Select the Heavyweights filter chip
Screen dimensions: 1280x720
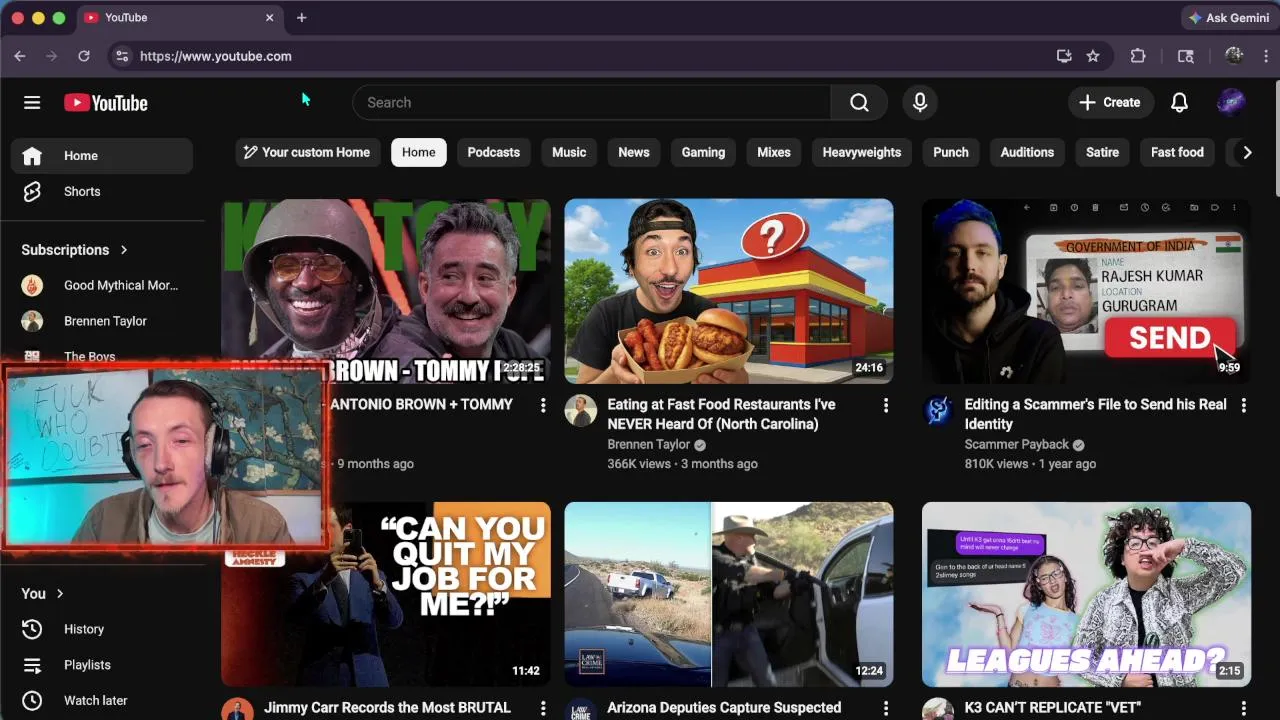click(862, 152)
